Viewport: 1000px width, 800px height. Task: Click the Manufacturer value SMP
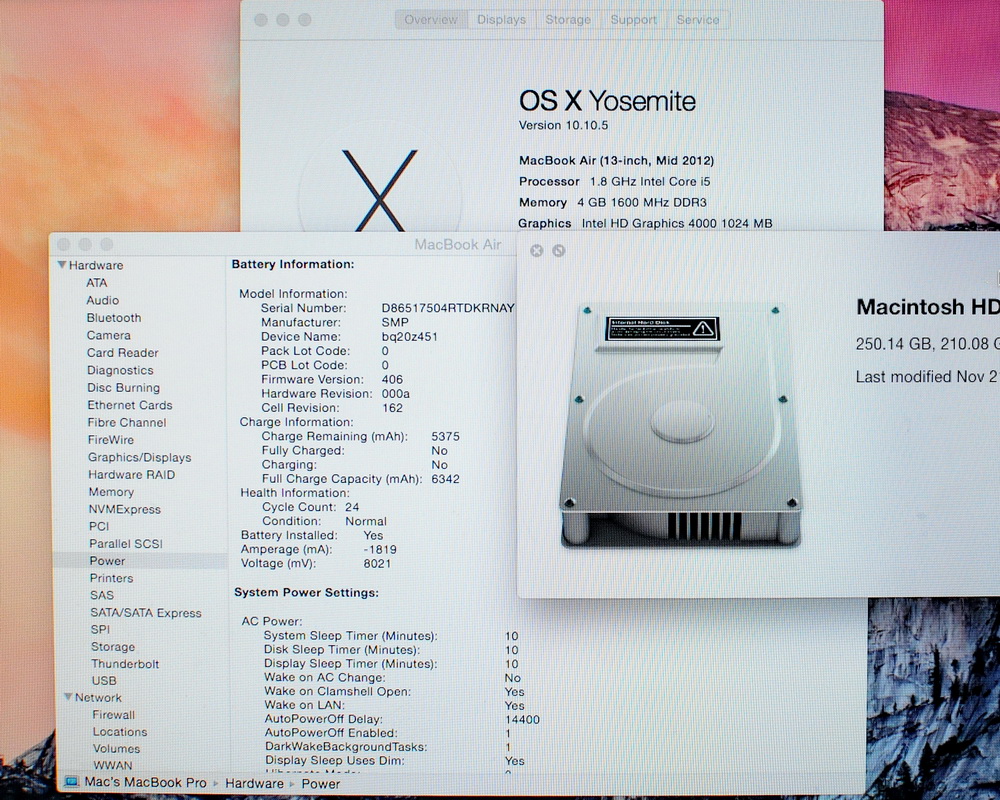point(395,322)
